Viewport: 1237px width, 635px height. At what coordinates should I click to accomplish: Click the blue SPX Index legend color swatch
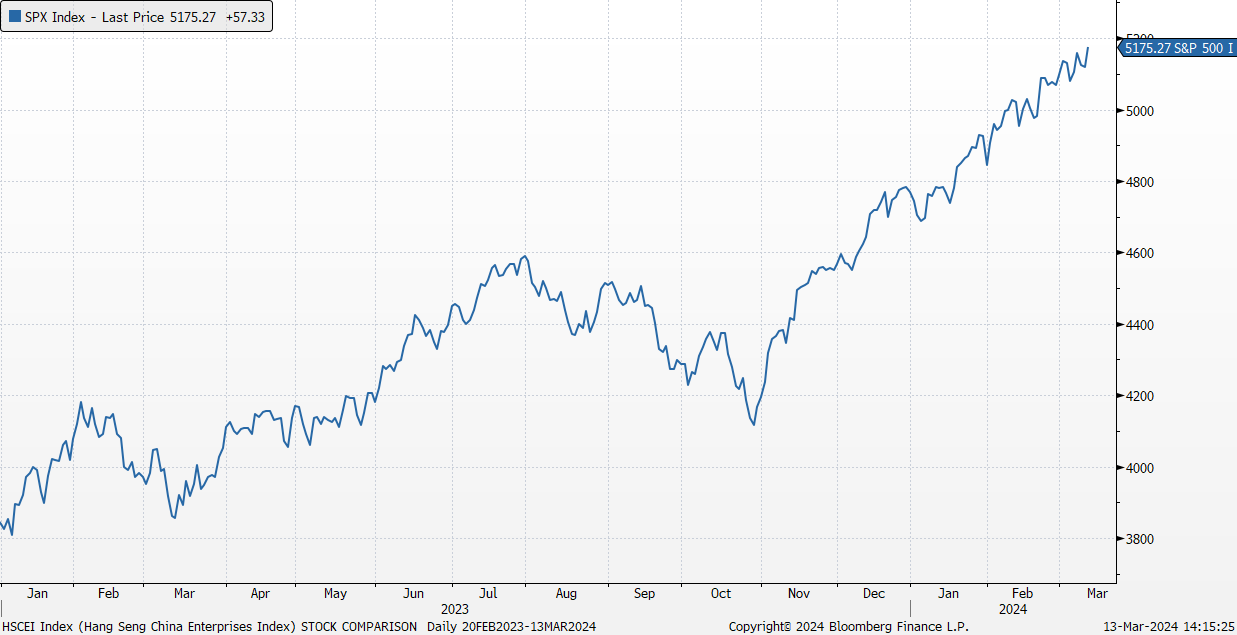coord(15,17)
